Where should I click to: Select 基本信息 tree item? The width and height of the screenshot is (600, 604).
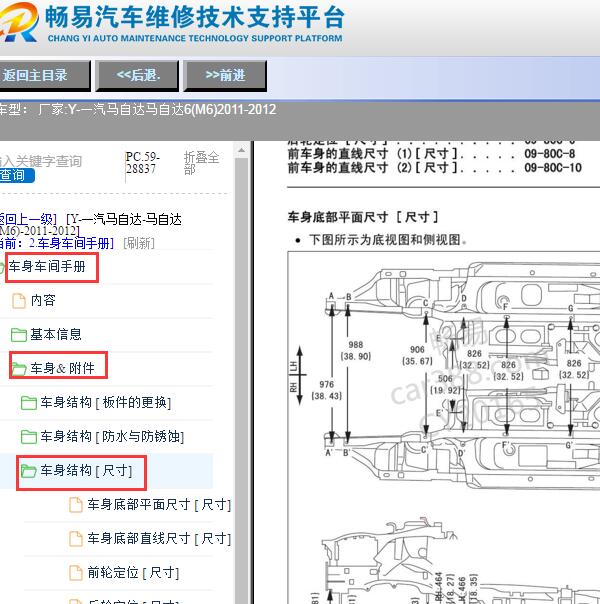tap(56, 334)
